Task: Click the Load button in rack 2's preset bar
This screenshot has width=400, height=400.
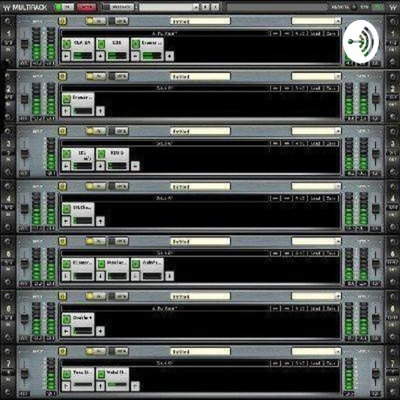Action: 315,88
